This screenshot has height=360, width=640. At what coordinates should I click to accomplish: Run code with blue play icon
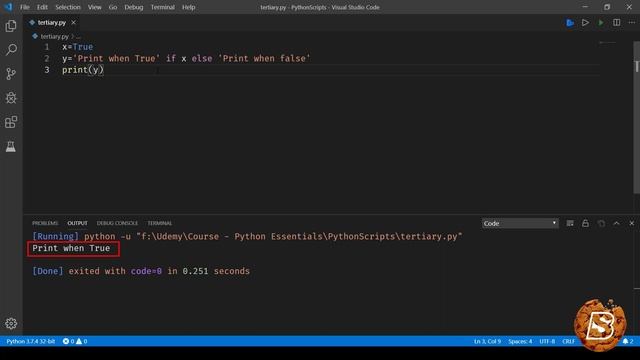(x=570, y=23)
